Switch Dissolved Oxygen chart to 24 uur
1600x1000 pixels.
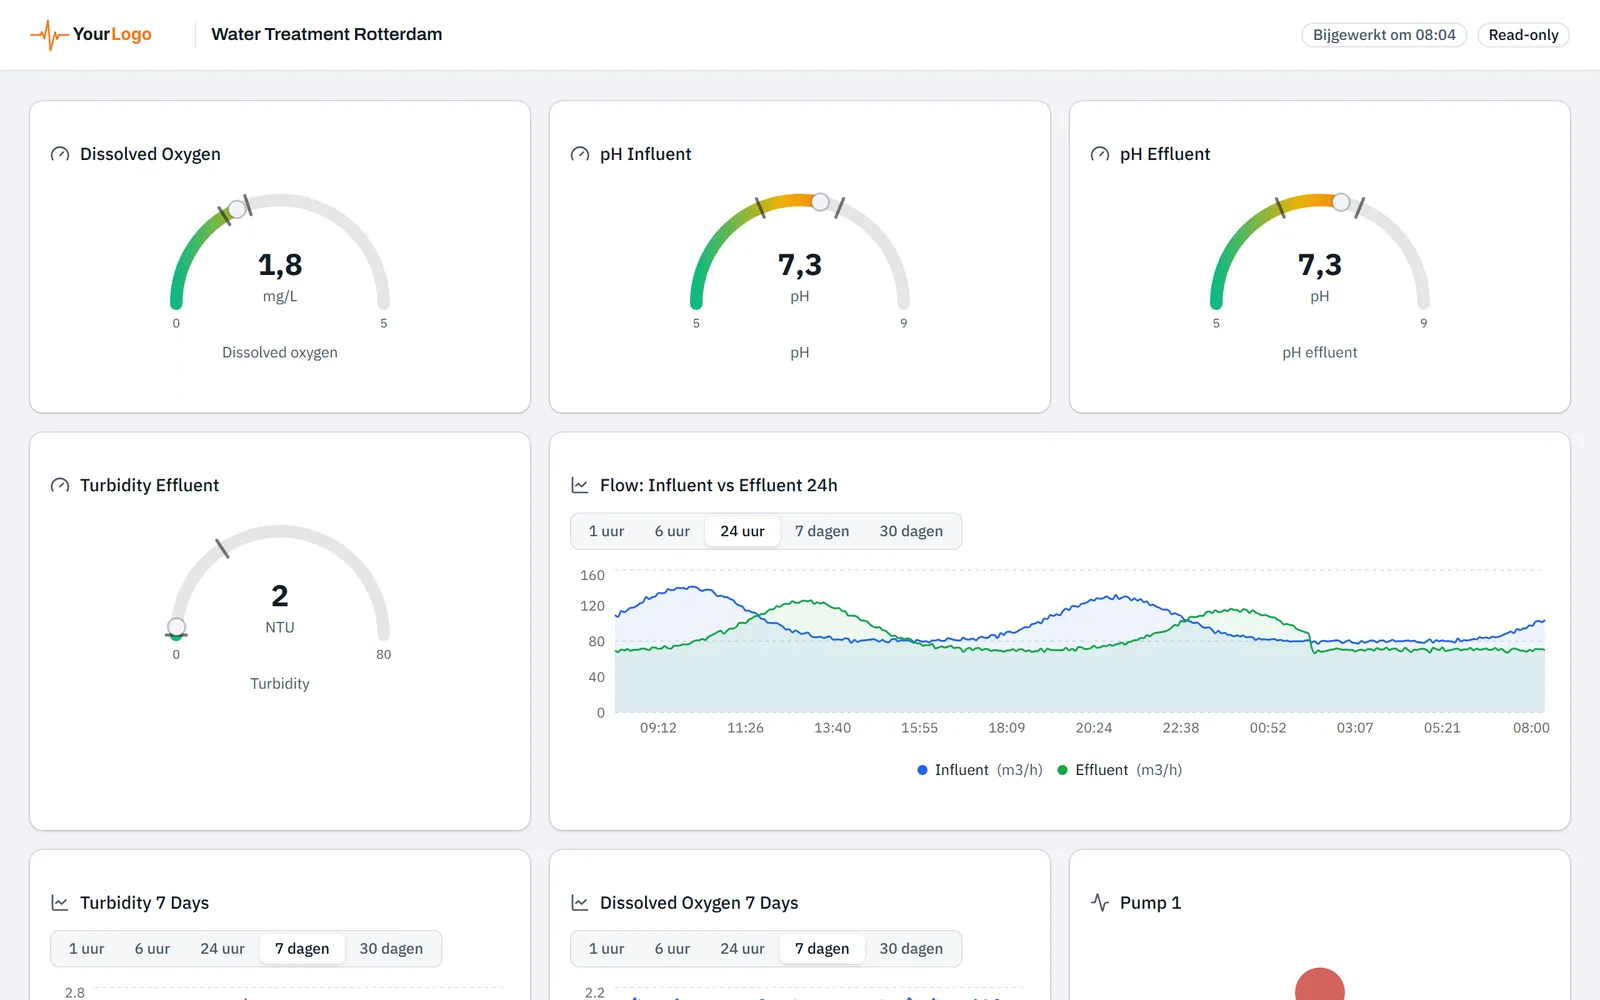click(742, 949)
